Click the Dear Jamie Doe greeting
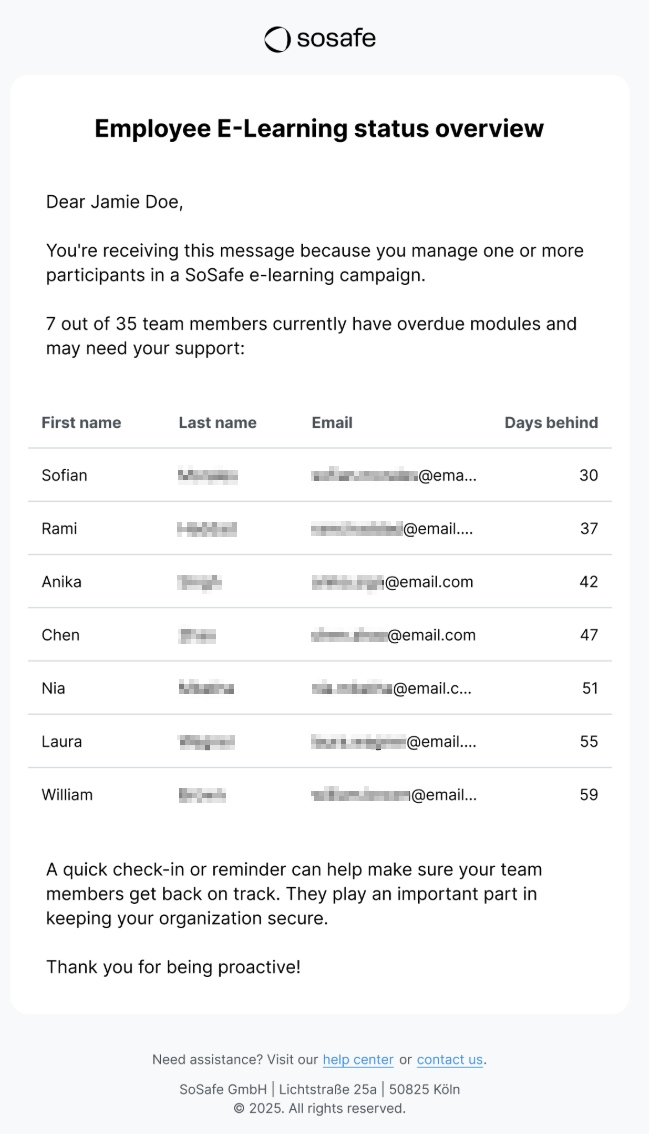 (115, 202)
